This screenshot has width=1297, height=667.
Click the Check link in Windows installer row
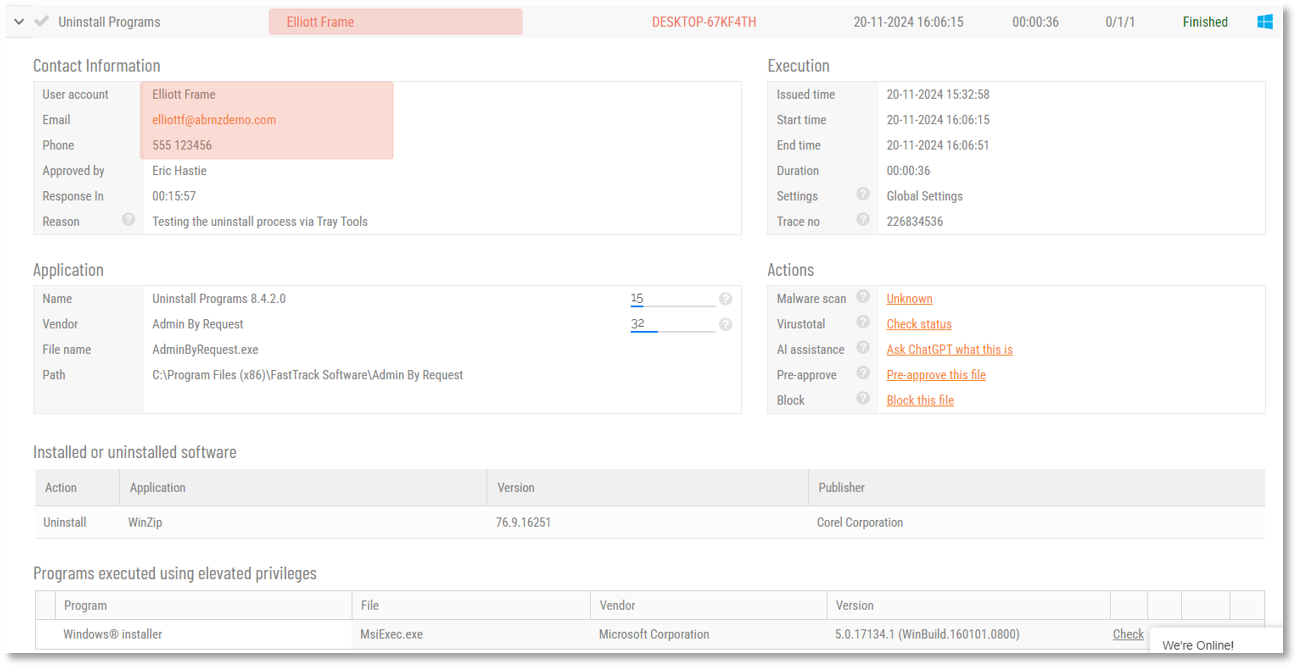pyautogui.click(x=1128, y=634)
